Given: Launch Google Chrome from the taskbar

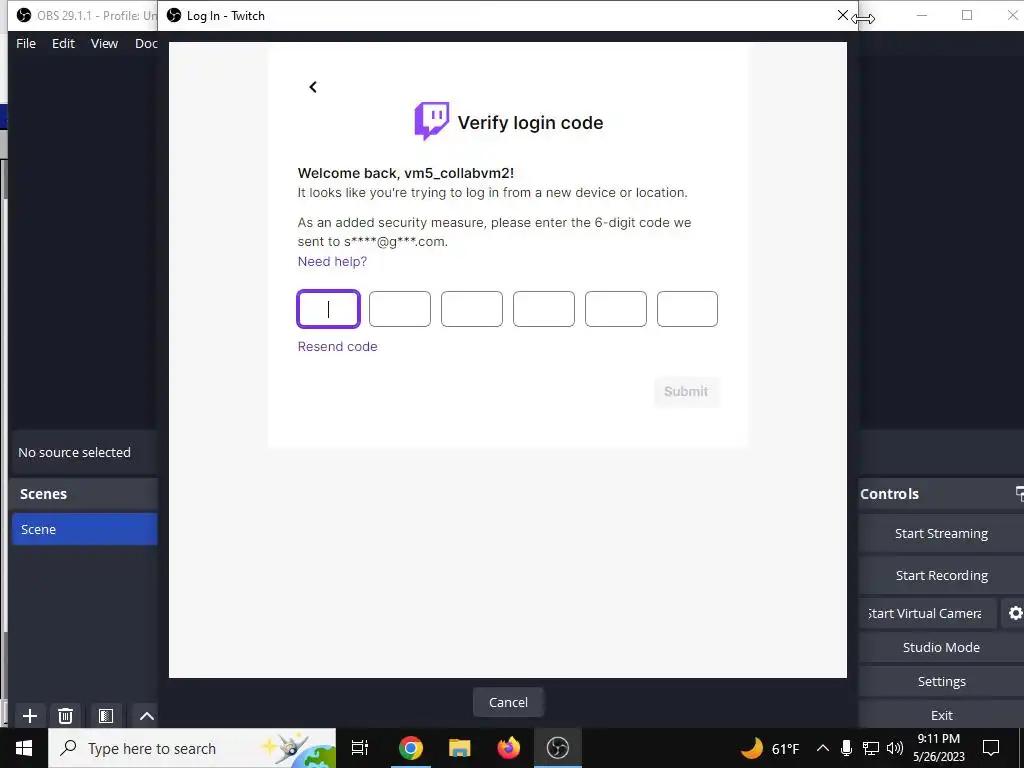Looking at the screenshot, I should point(411,748).
